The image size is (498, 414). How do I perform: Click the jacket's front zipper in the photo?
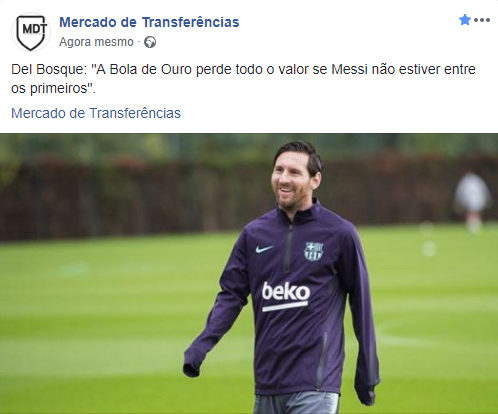coord(288,248)
